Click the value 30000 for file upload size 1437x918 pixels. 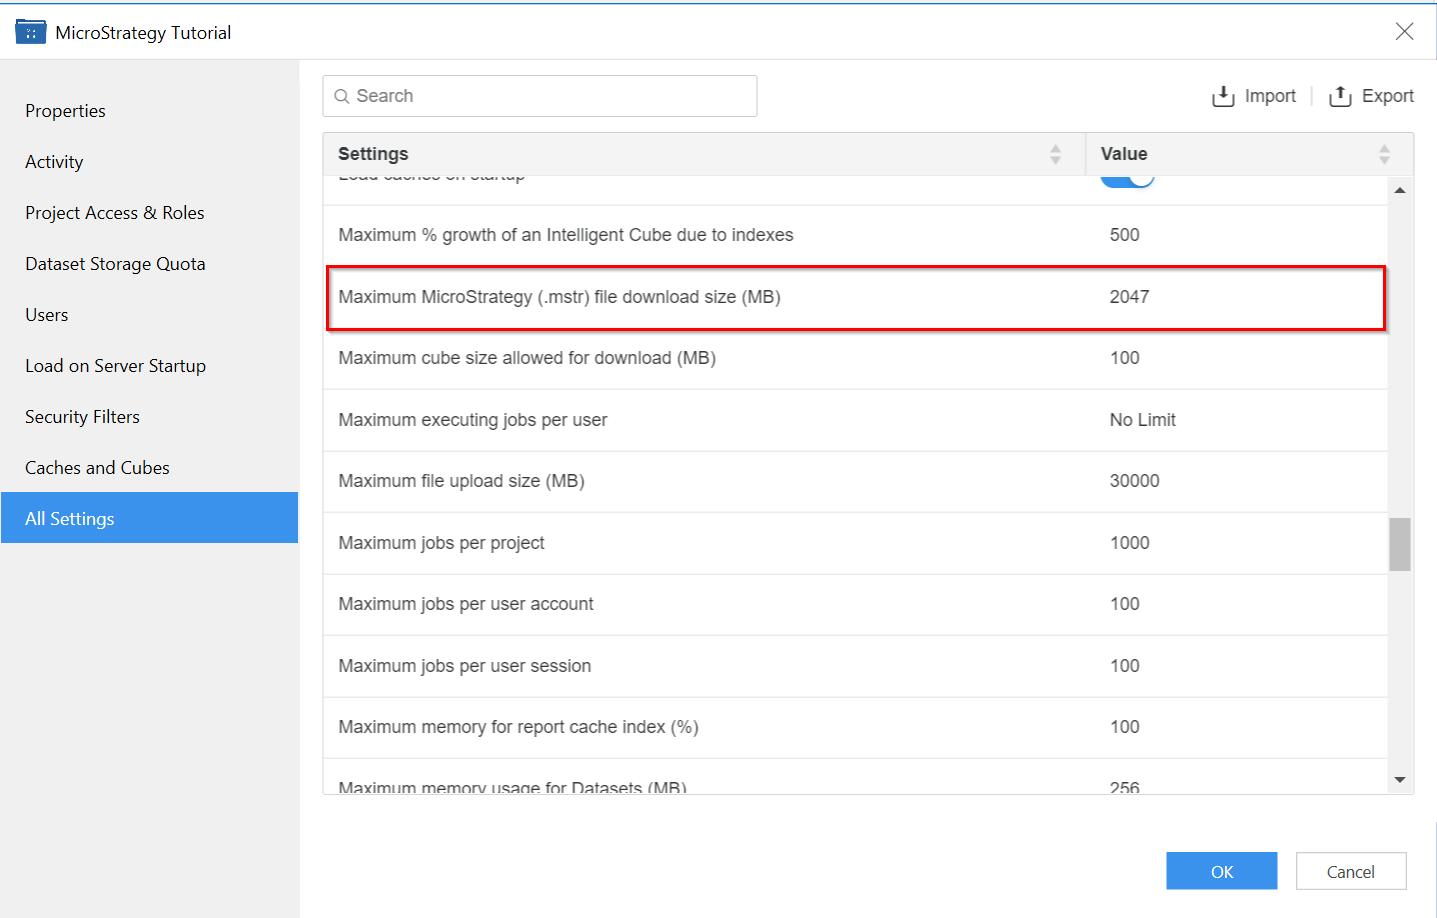[1135, 481]
